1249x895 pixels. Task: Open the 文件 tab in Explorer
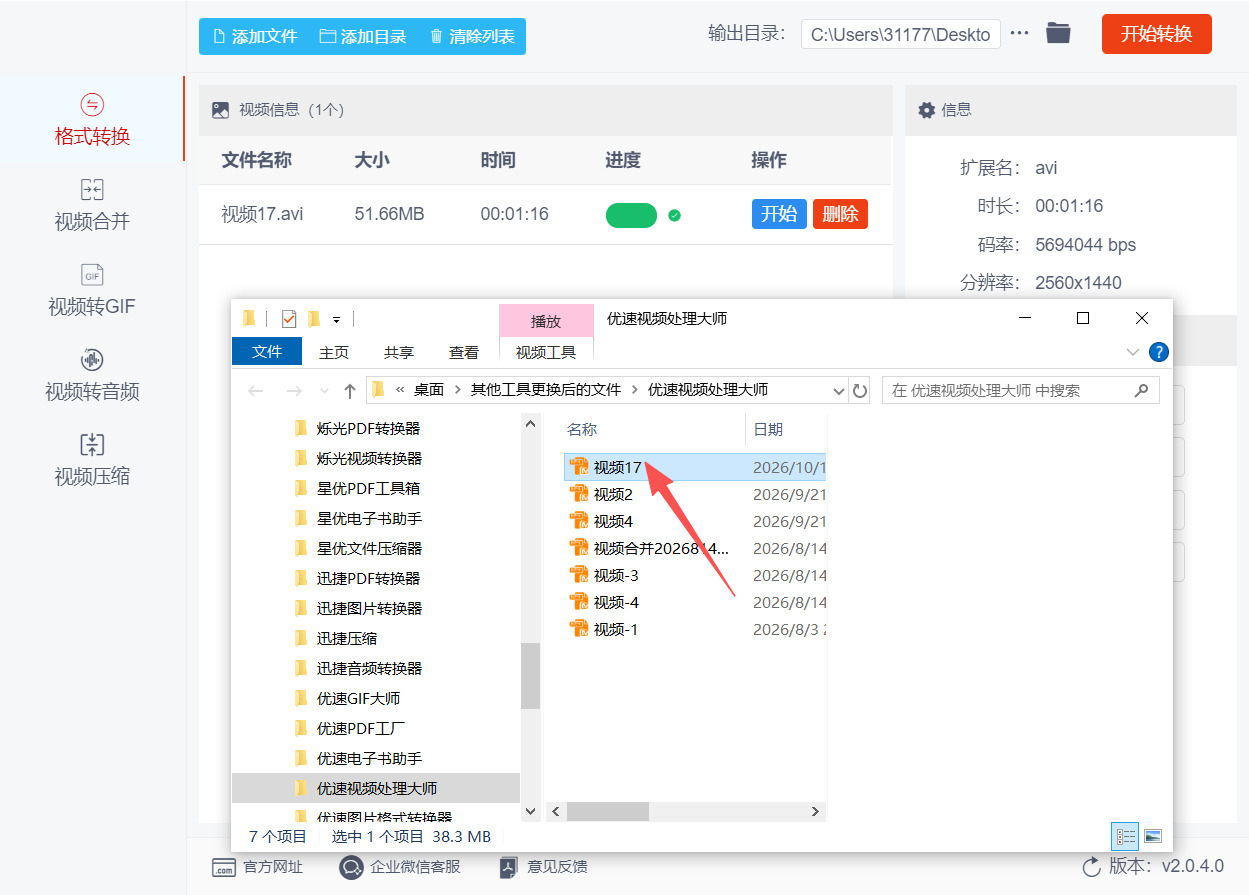pyautogui.click(x=267, y=352)
